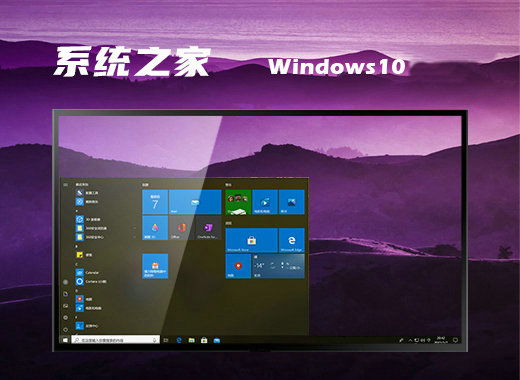Click the microphone in the search box
The width and height of the screenshot is (520, 380).
point(155,340)
